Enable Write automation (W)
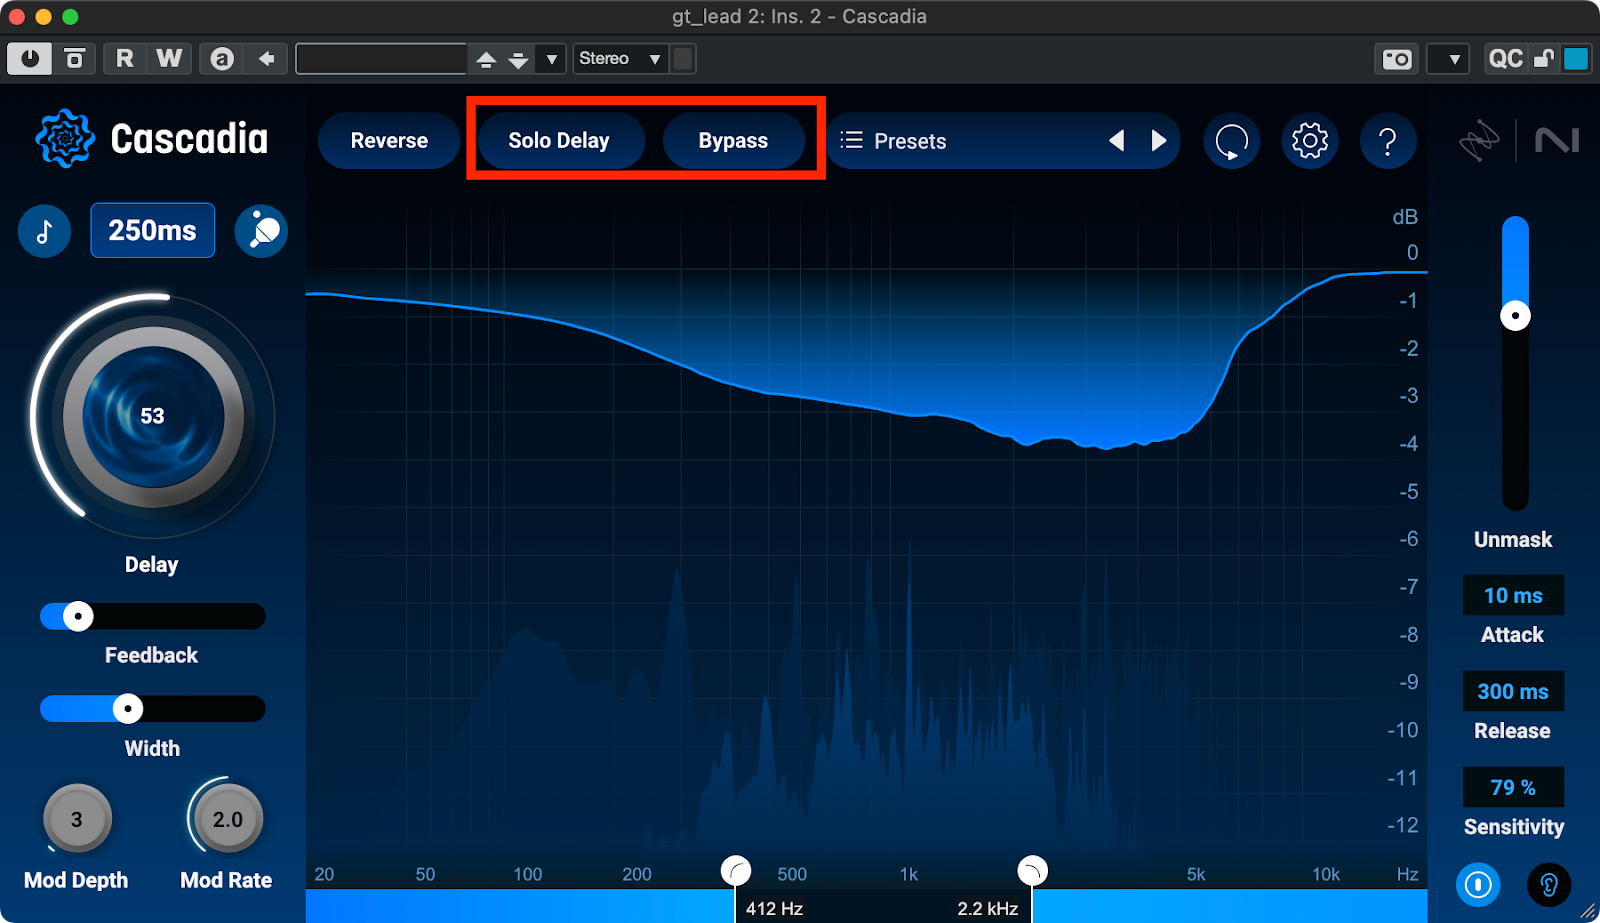Screen dimensions: 1600x923 coord(169,59)
